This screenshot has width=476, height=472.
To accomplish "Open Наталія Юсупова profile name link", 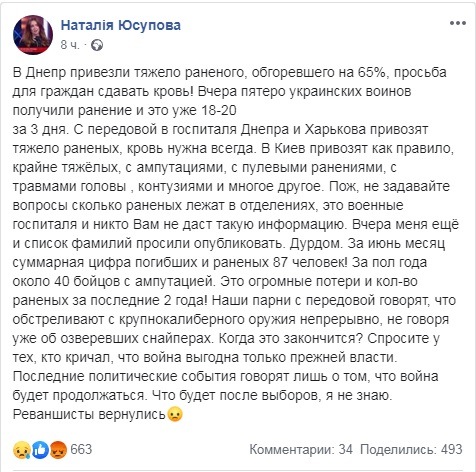I will (x=121, y=25).
